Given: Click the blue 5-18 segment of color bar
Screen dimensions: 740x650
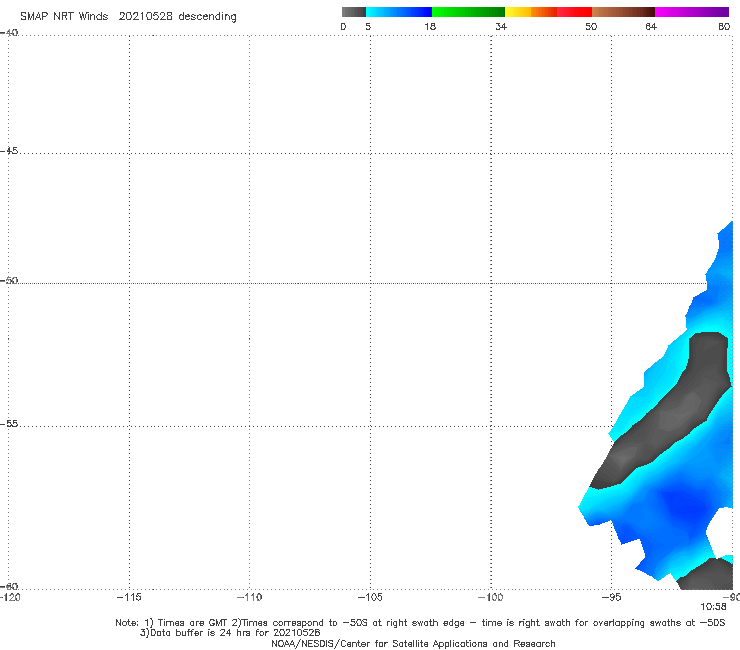Looking at the screenshot, I should coord(399,12).
